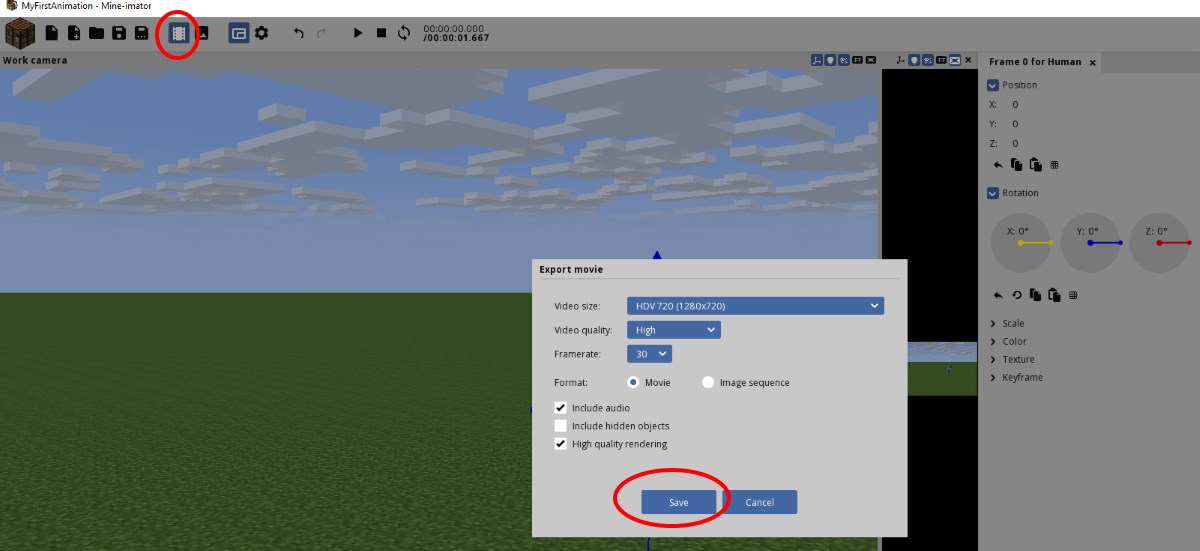
Task: Click the Save As floppy icon
Action: coord(142,33)
